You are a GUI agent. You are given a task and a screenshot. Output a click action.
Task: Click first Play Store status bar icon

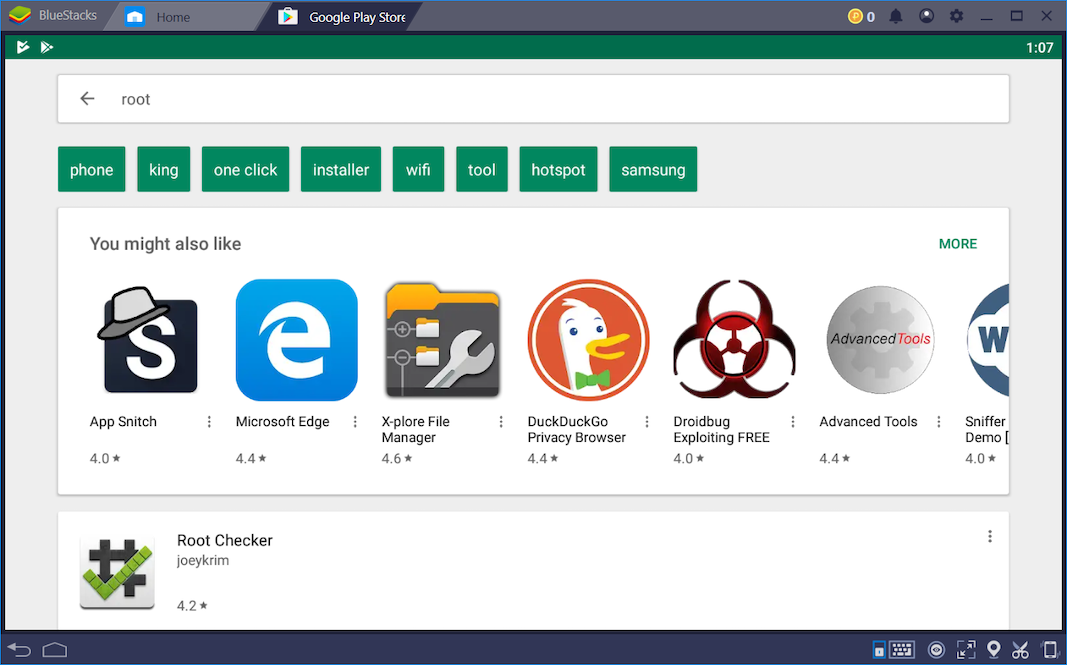coord(22,47)
